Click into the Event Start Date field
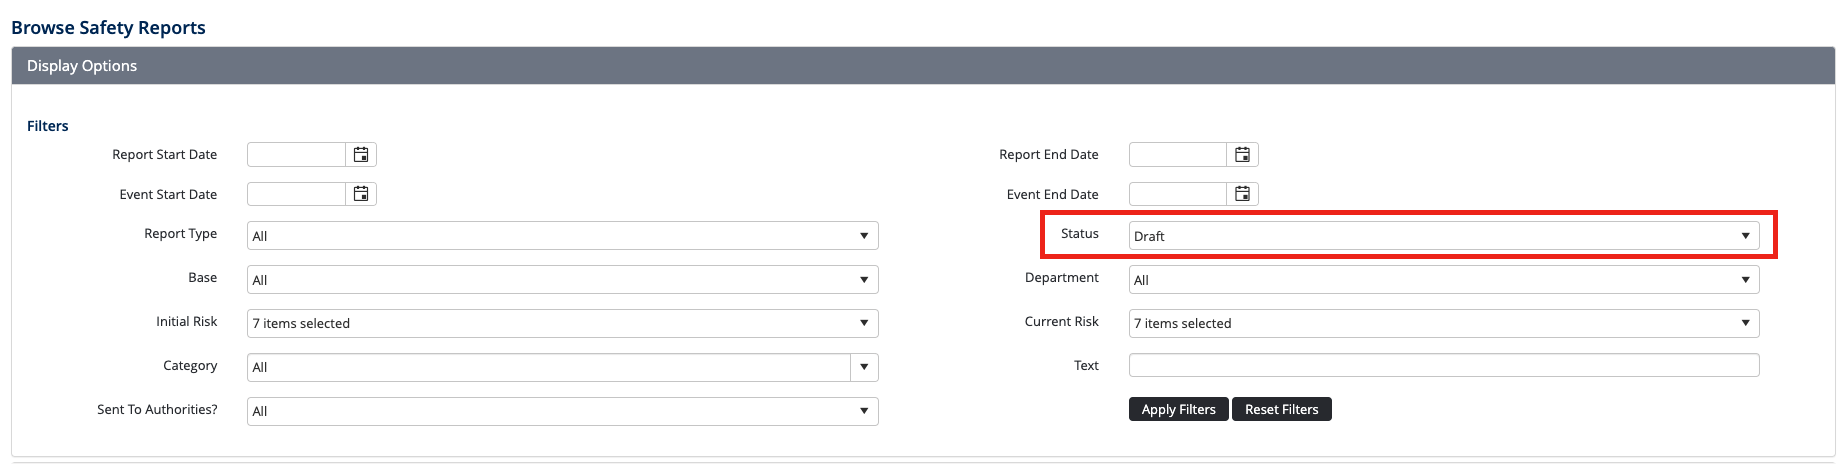Viewport: 1844px width, 464px height. click(x=296, y=194)
